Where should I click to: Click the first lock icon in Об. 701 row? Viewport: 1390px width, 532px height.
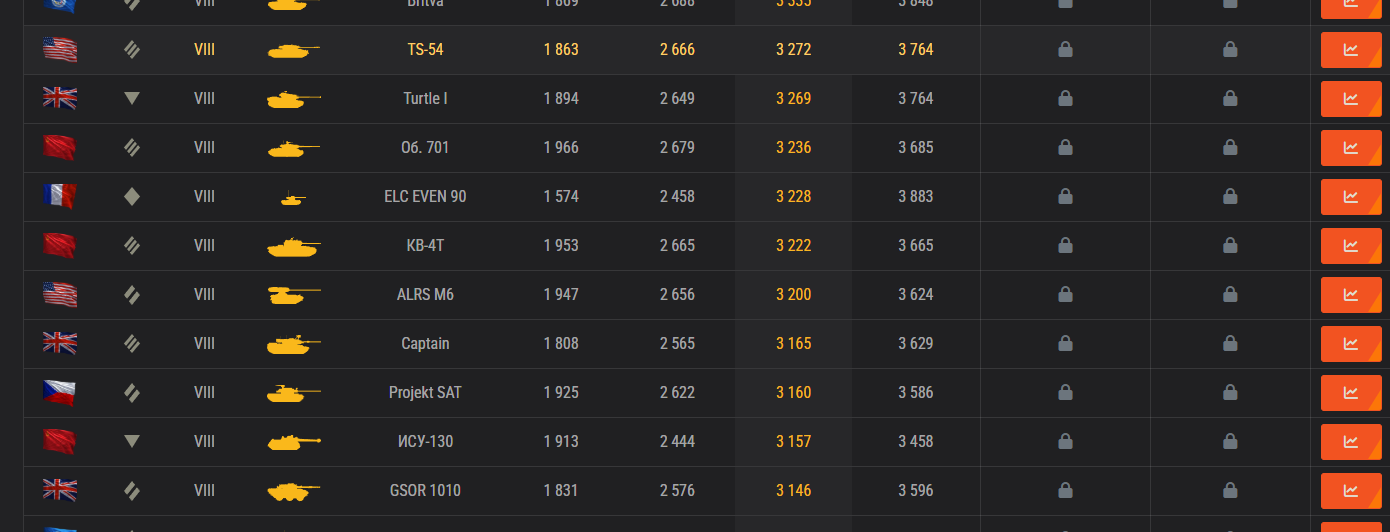coord(1066,147)
